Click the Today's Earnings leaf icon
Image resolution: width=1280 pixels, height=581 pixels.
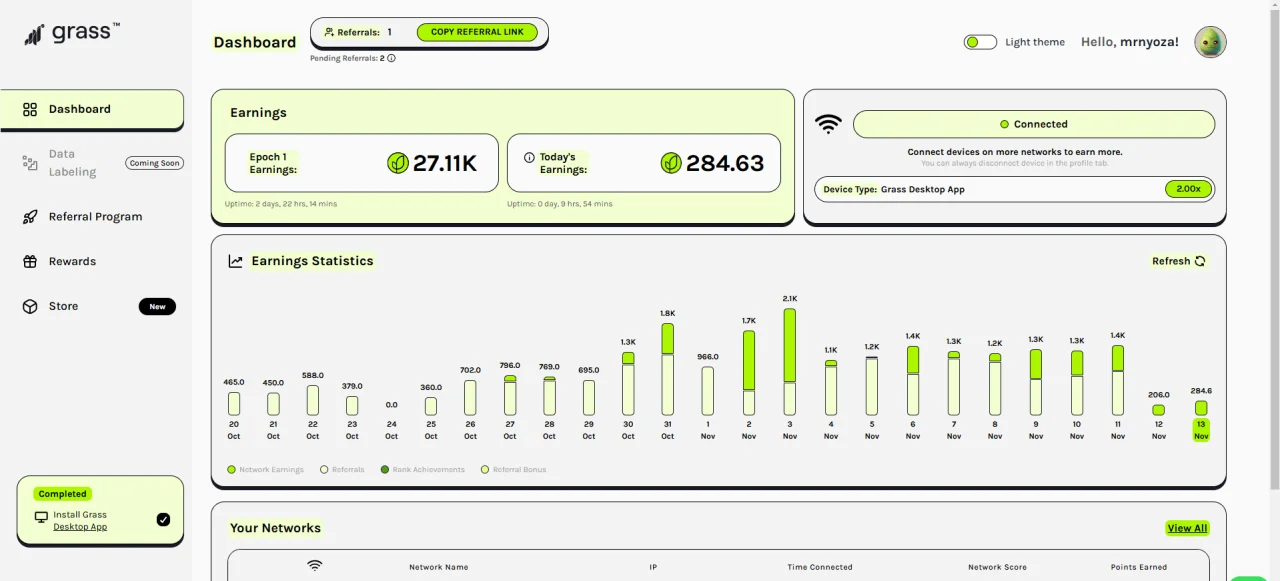672,163
